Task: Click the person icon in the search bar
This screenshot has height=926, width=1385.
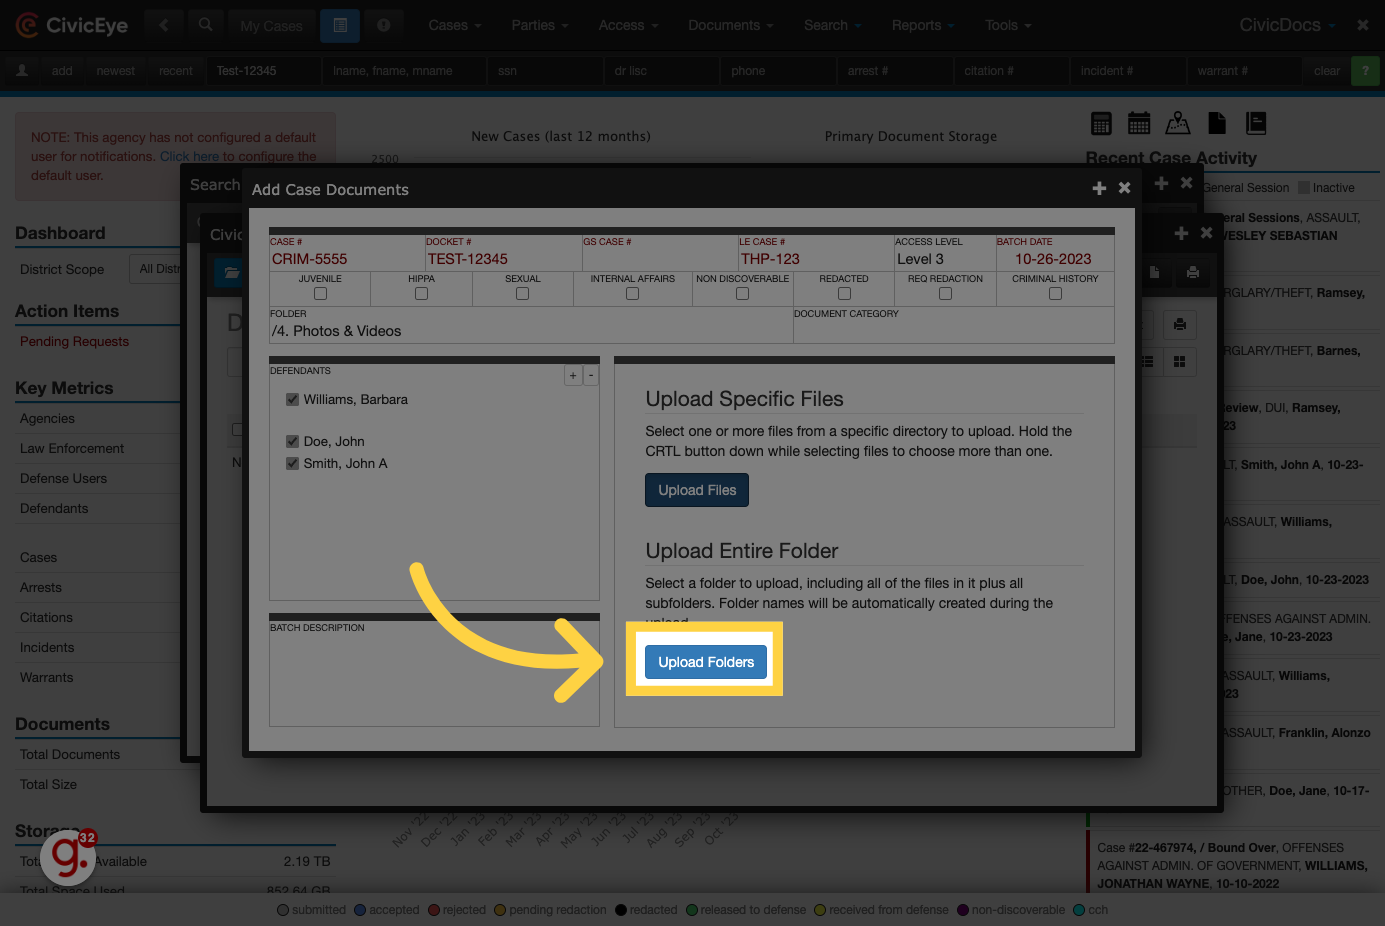Action: [22, 70]
